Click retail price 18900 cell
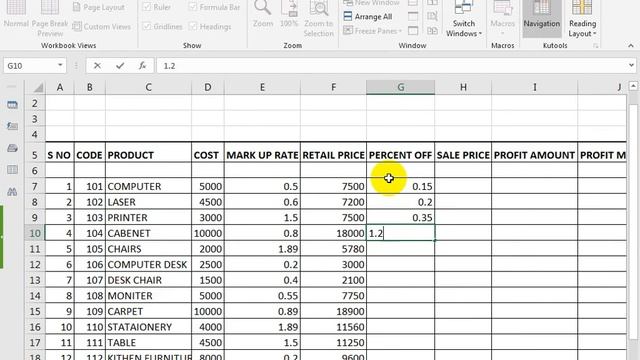The image size is (640, 360). (x=333, y=311)
